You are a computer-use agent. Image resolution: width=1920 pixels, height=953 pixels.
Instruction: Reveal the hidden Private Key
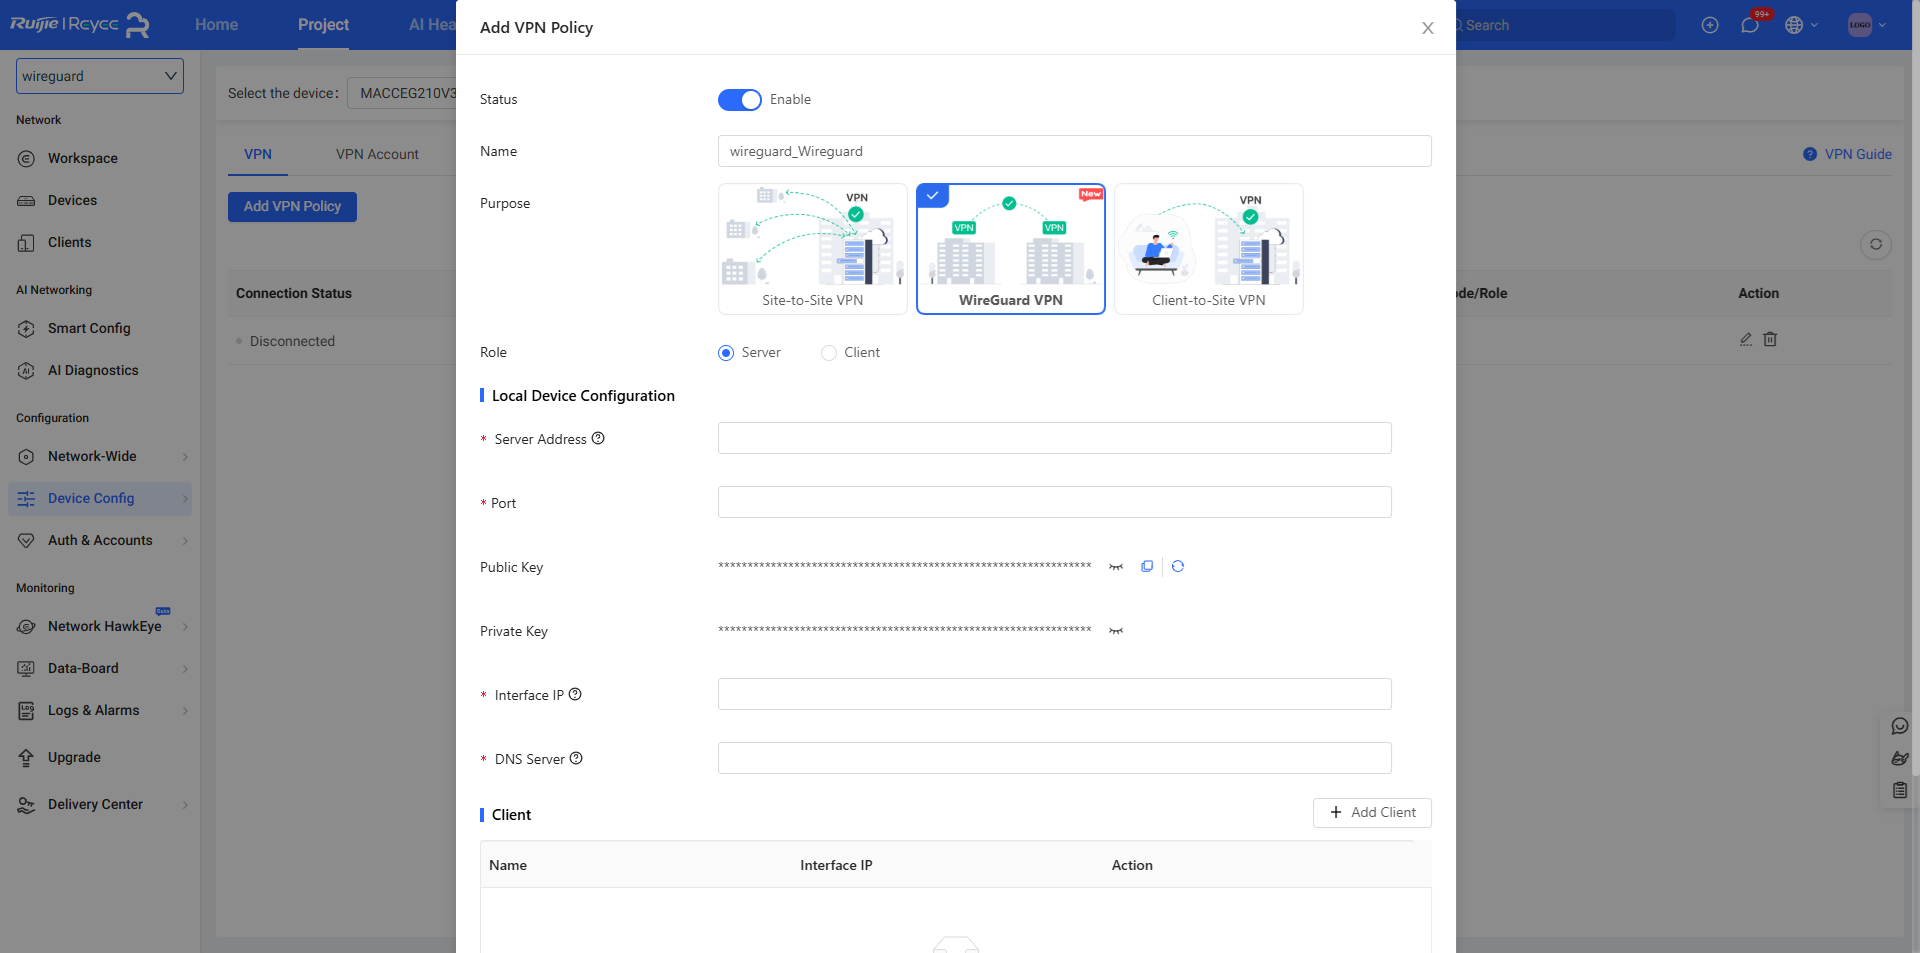[1116, 631]
